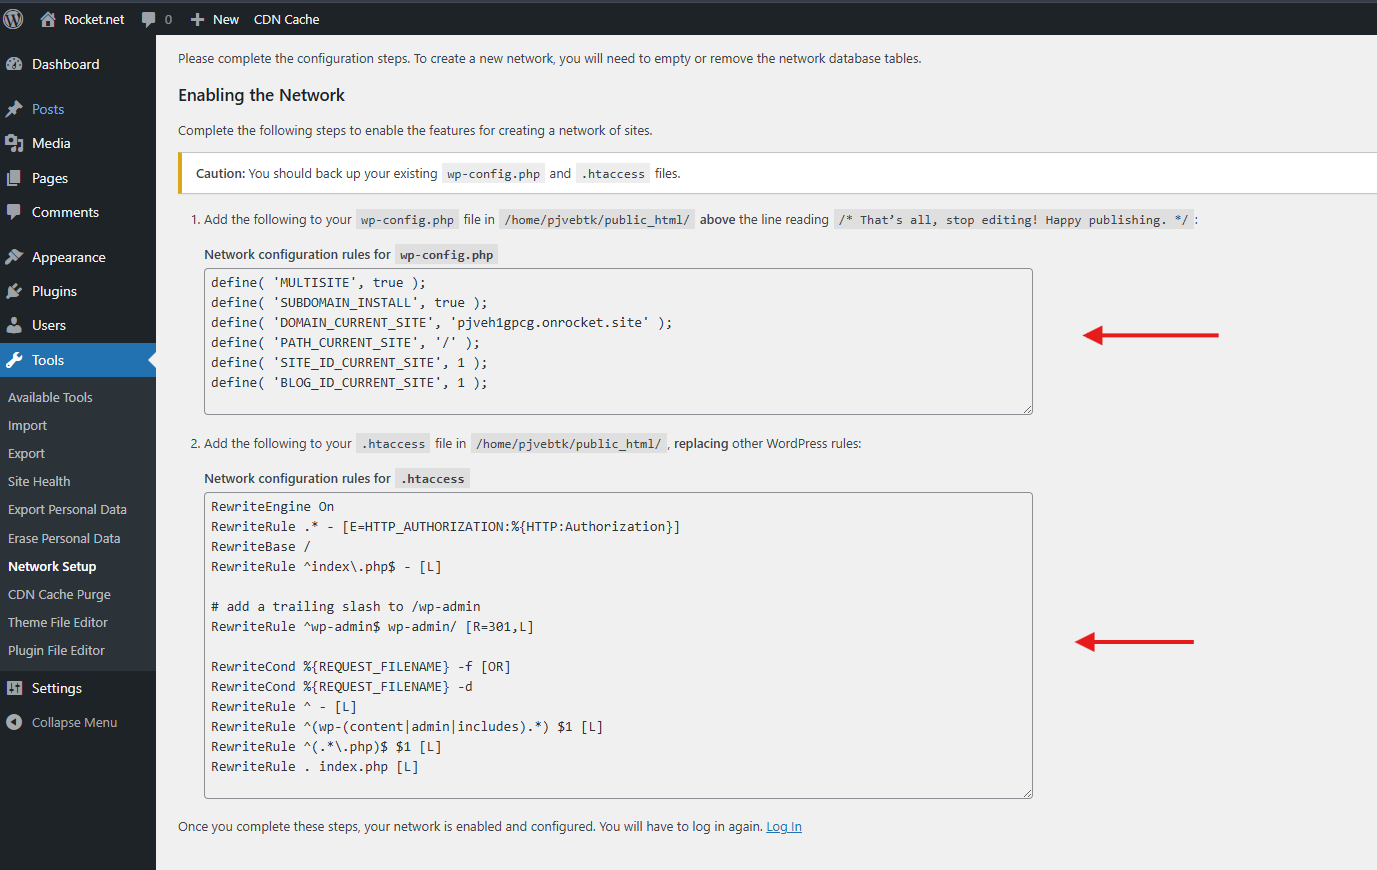Click the home icon beside Rocket.net
Viewport: 1377px width, 870px height.
[x=47, y=19]
